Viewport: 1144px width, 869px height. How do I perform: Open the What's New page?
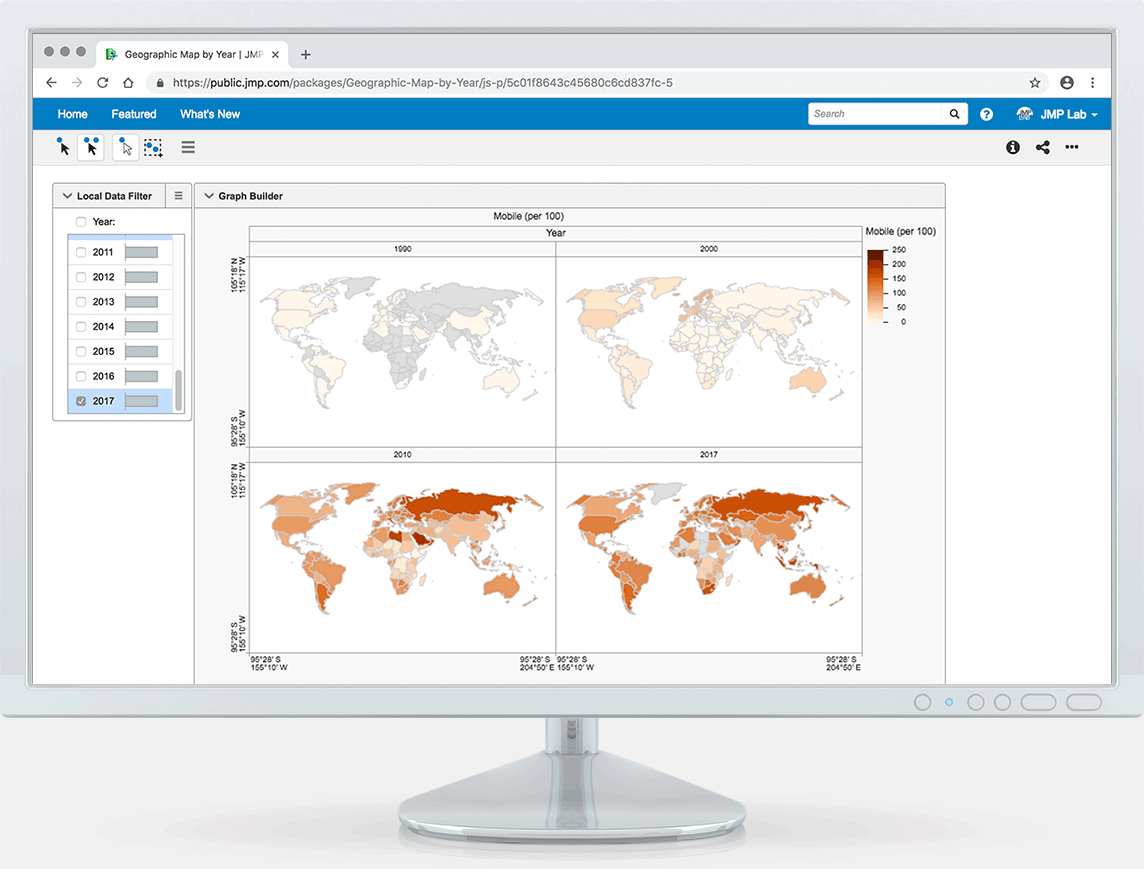(x=210, y=114)
